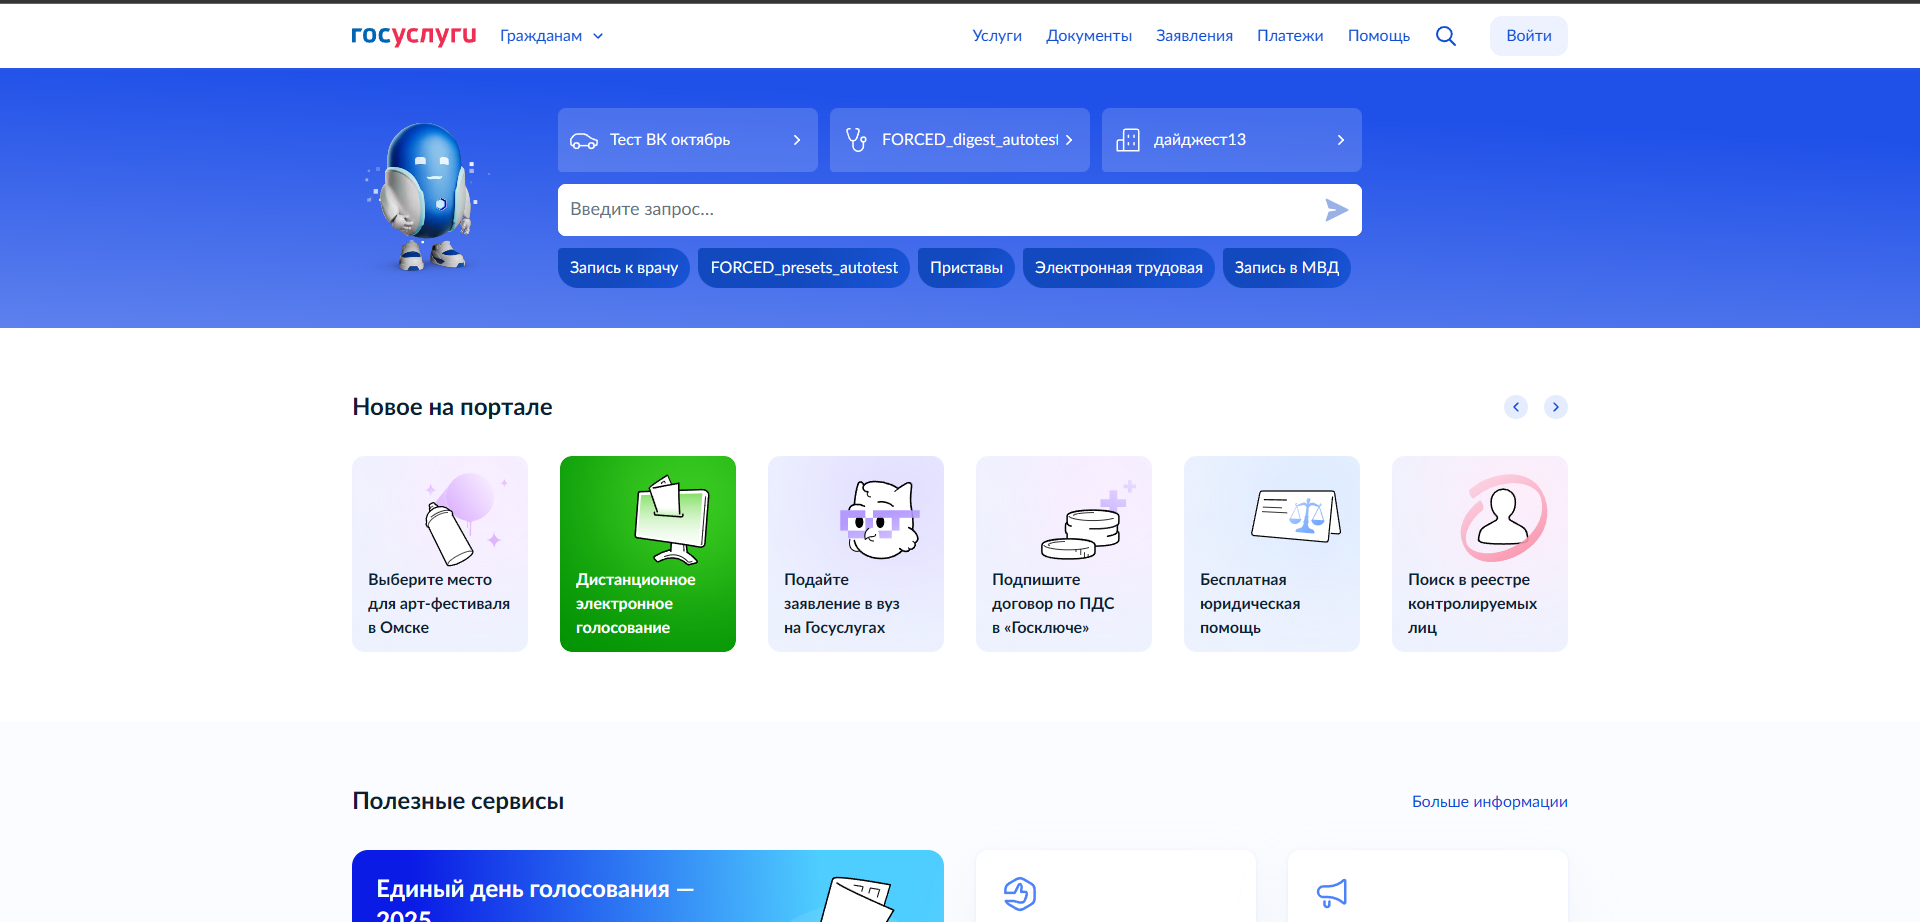Click the megaphone icon card
This screenshot has width=1920, height=922.
[x=1332, y=893]
